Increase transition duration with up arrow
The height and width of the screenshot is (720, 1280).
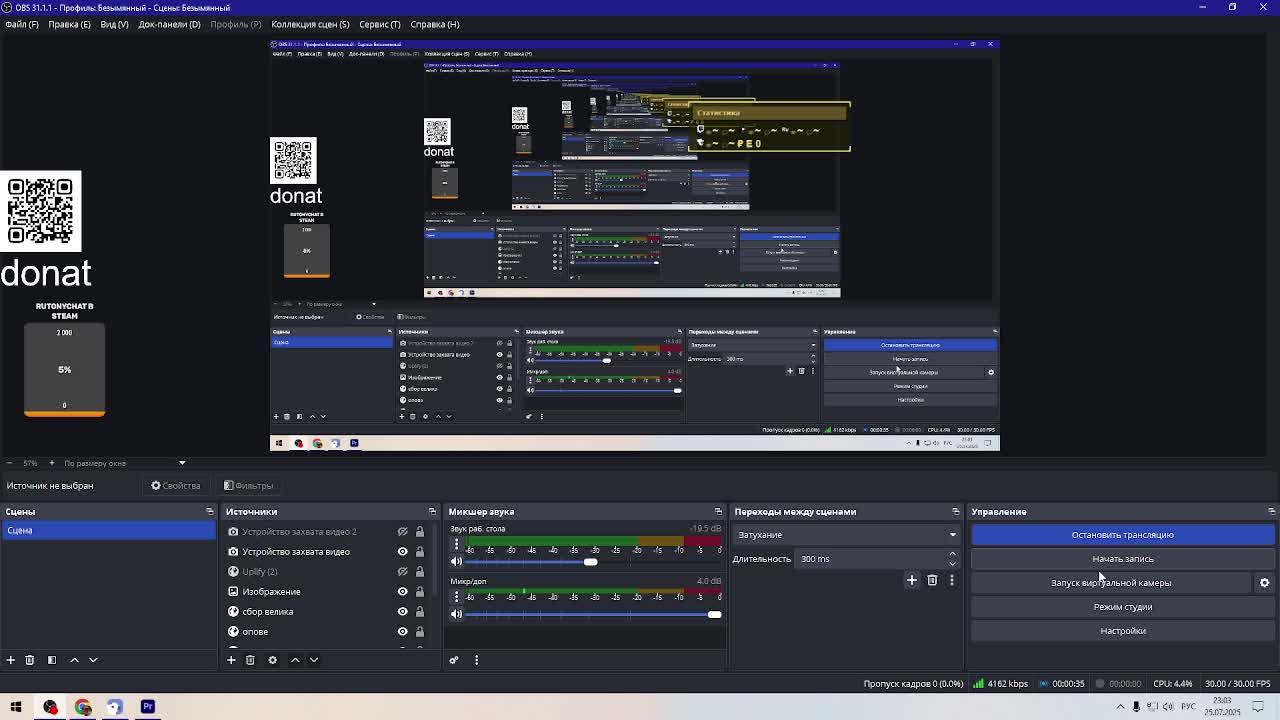952,554
